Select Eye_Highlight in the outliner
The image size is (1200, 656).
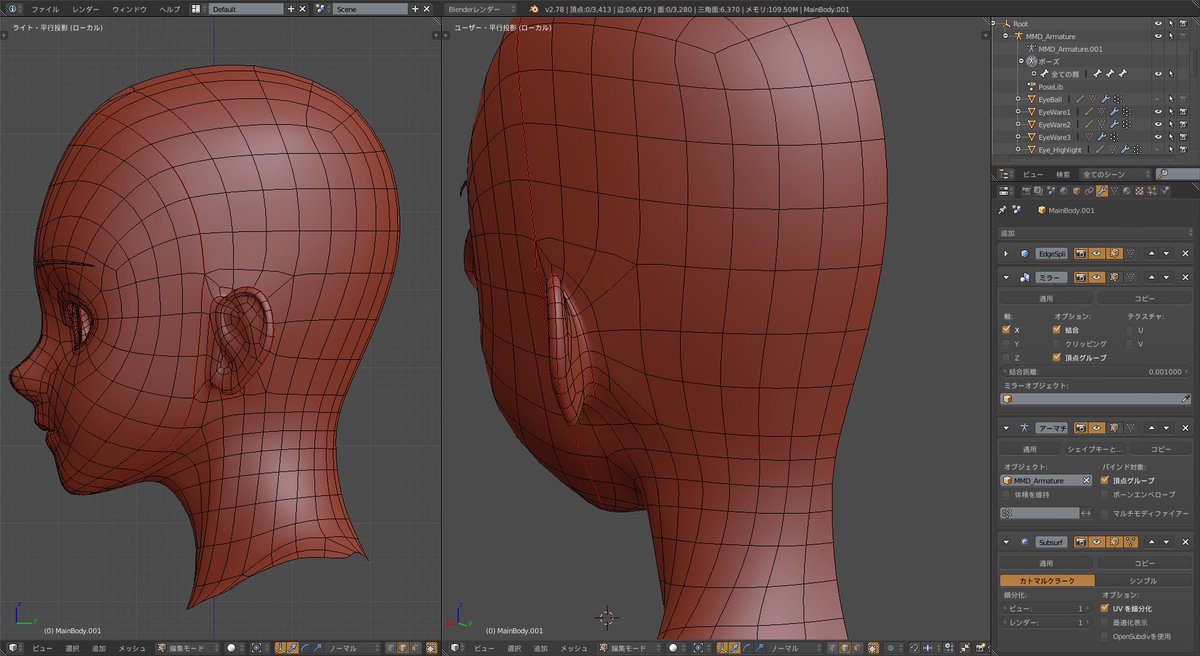coord(1059,150)
